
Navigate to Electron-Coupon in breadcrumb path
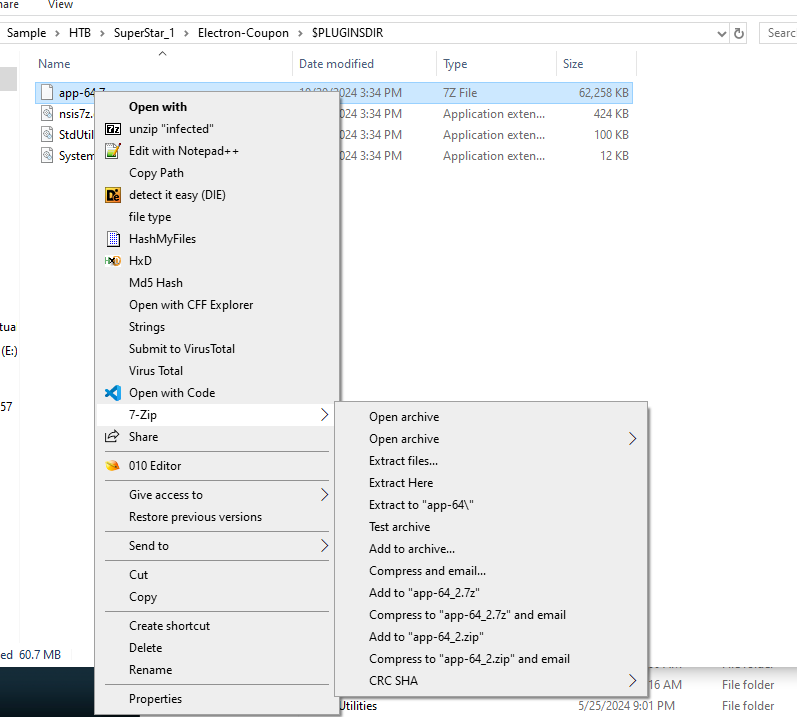pyautogui.click(x=243, y=33)
